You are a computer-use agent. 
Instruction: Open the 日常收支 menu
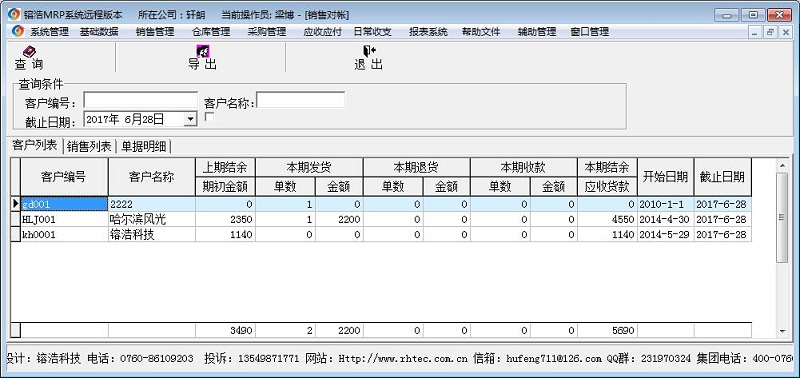(x=373, y=32)
